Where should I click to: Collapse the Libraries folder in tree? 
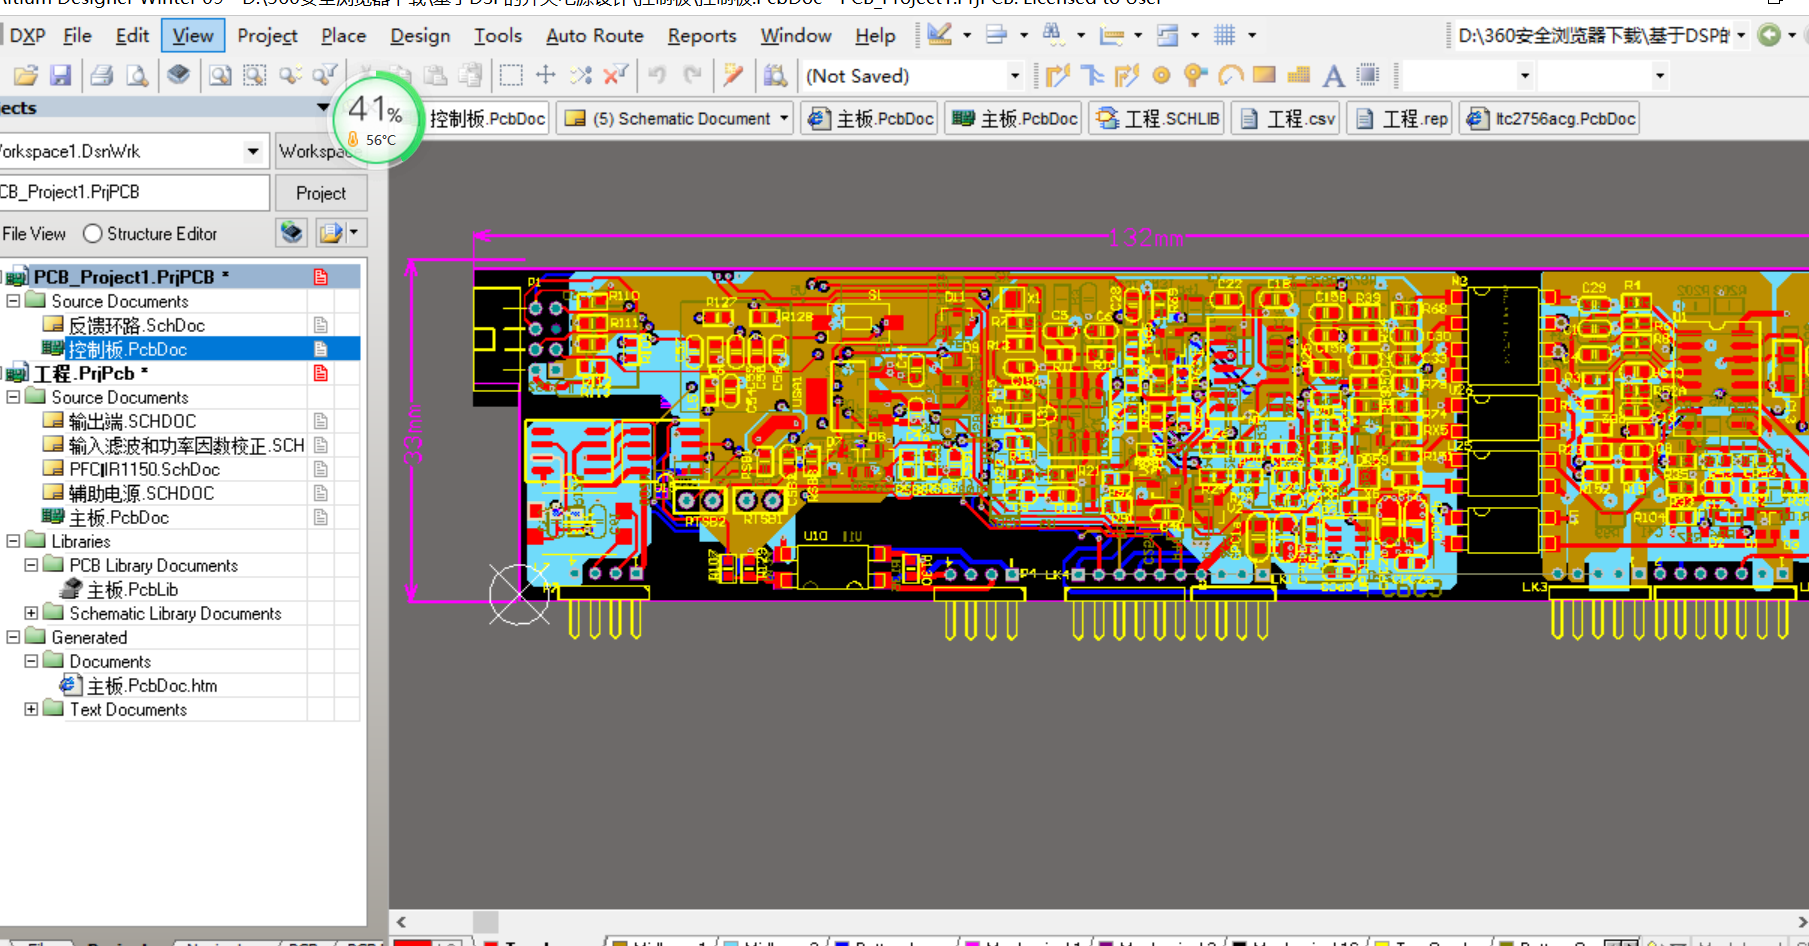point(13,540)
